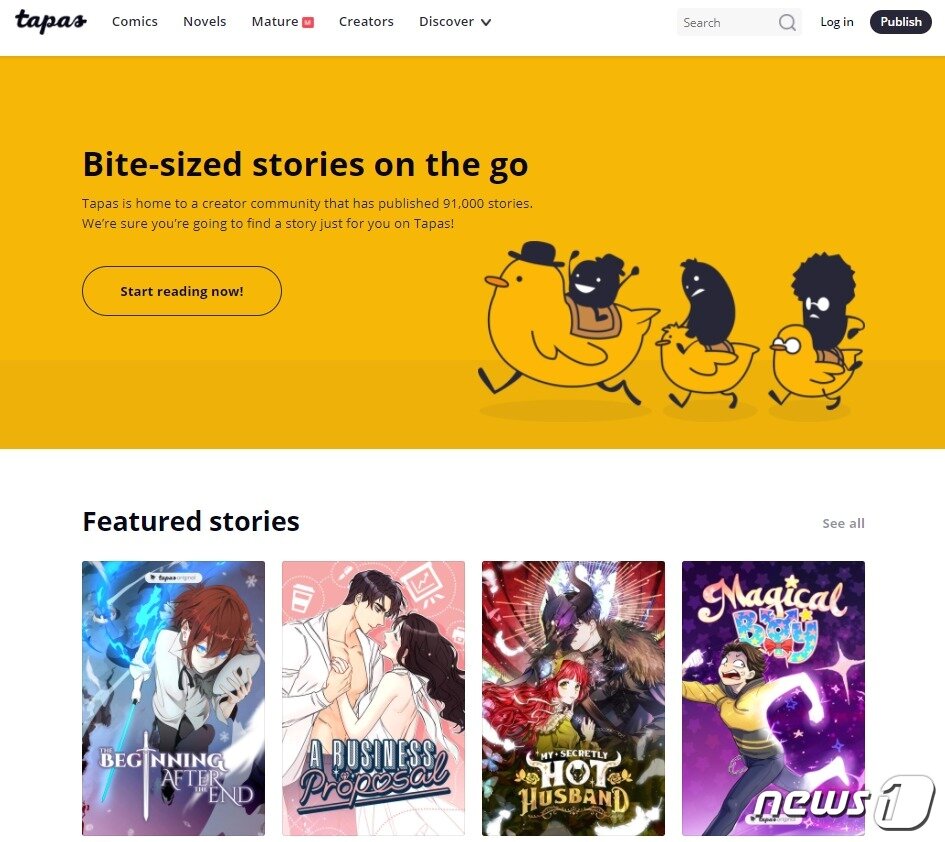This screenshot has width=945, height=842.
Task: Open My Secretly Hot Husband cover
Action: [x=573, y=698]
